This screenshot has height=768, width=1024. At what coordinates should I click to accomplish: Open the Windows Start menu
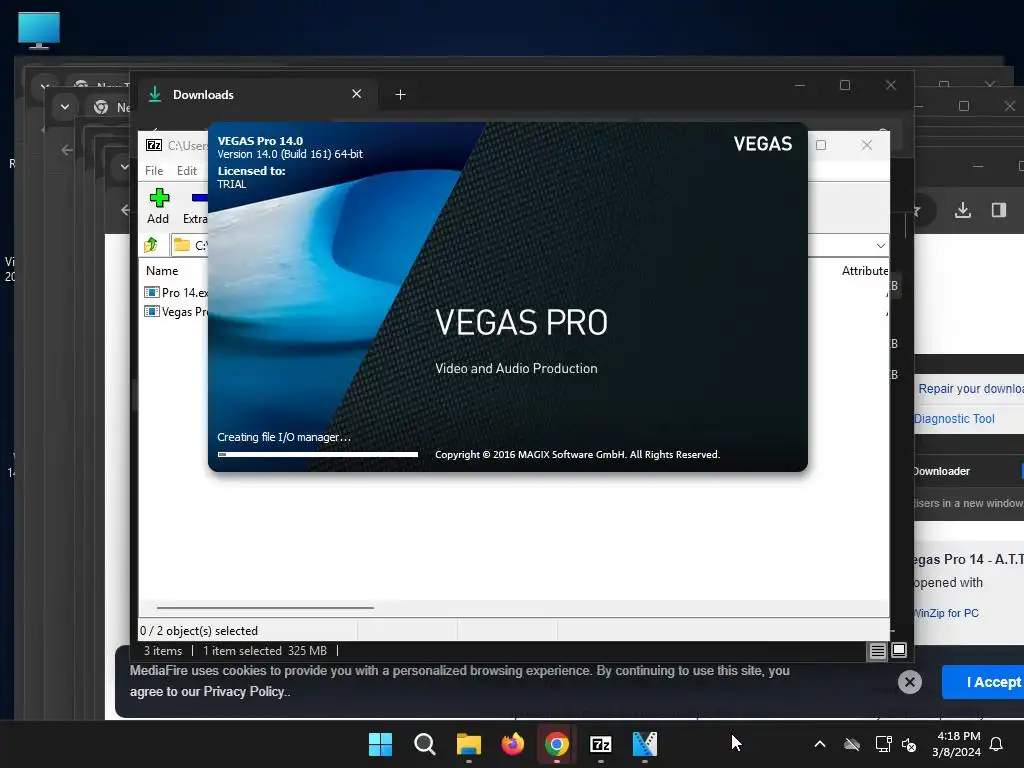380,744
